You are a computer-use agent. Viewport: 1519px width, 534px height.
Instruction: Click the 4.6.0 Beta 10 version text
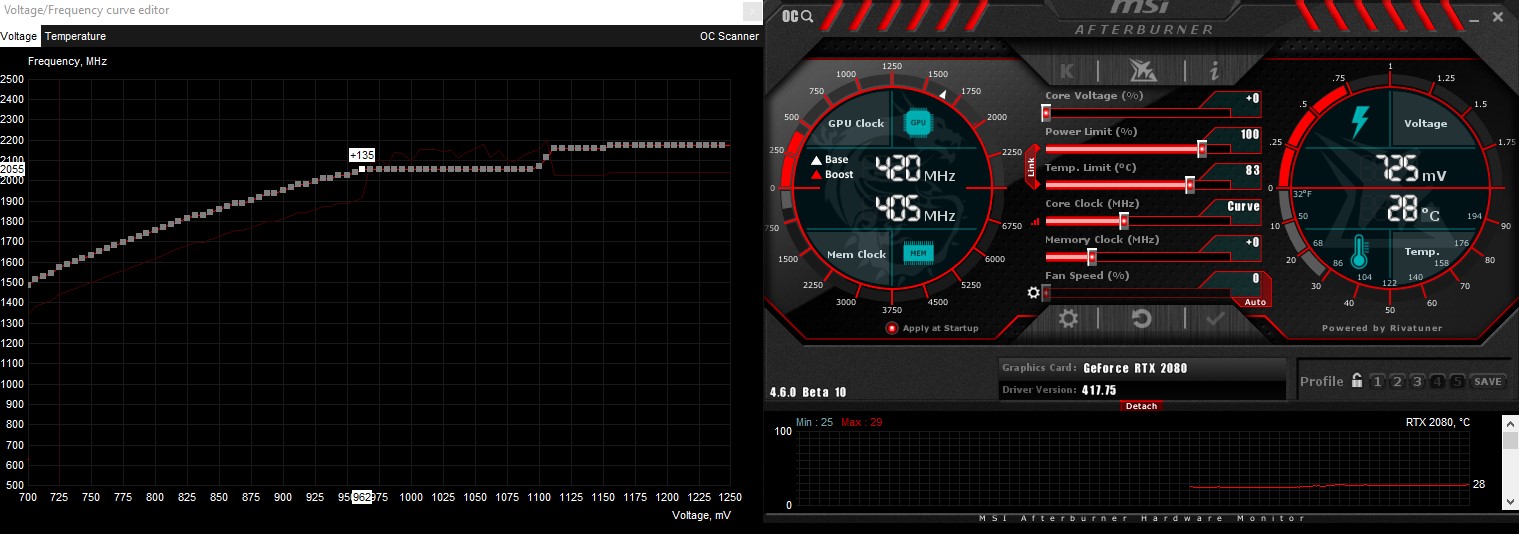[808, 391]
